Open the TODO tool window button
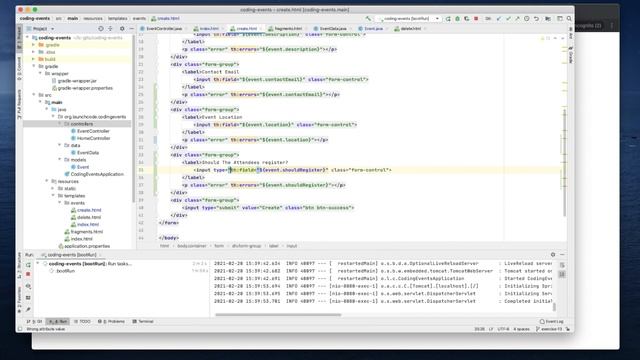Image resolution: width=640 pixels, height=360 pixels. coord(82,322)
